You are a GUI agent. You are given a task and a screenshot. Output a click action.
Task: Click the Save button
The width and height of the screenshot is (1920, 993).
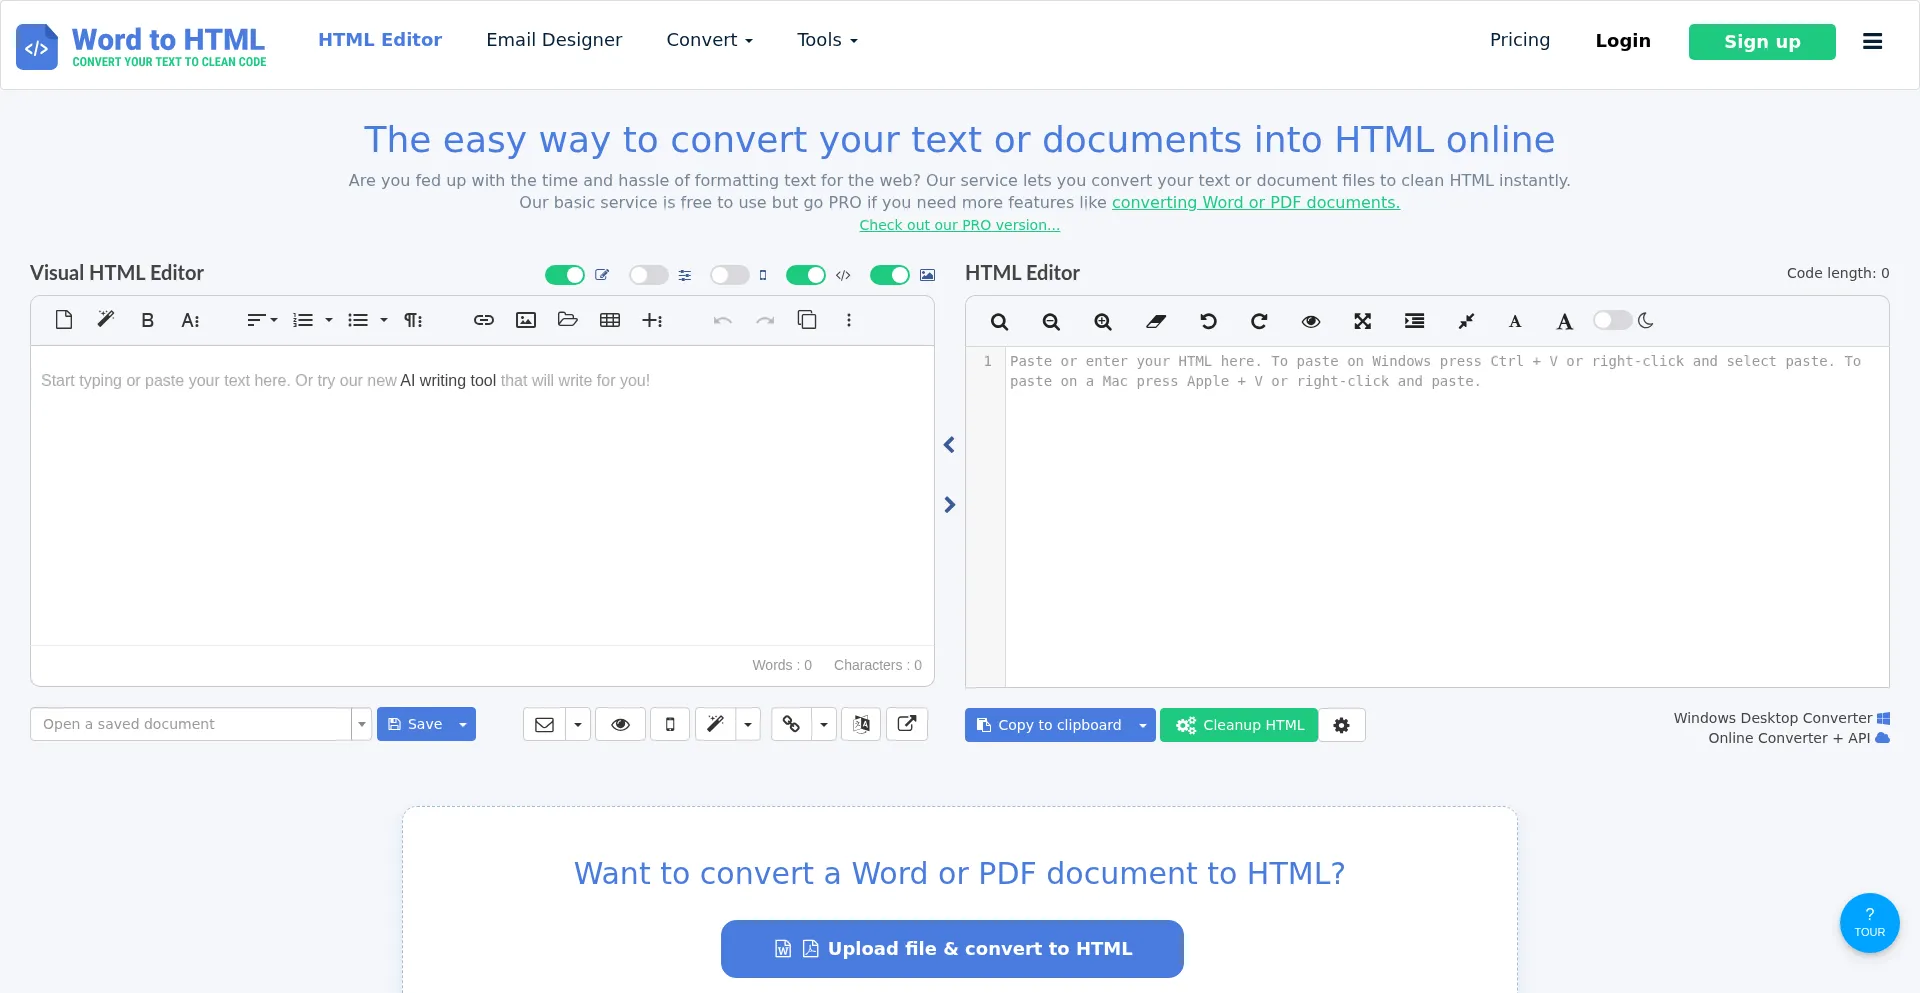[x=414, y=724]
